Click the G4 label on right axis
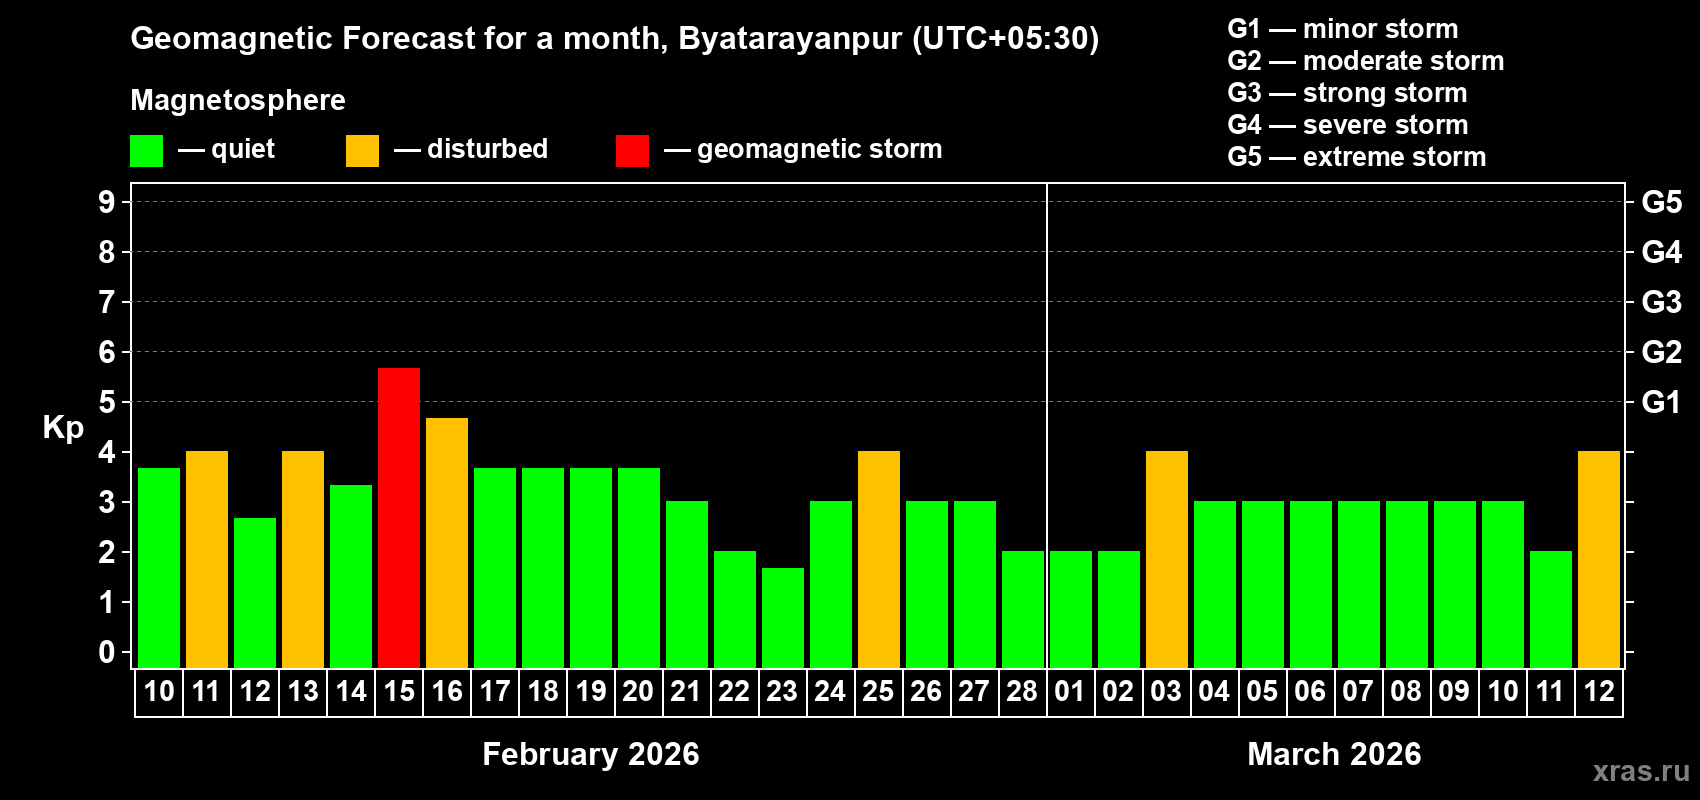The image size is (1700, 800). [1662, 252]
